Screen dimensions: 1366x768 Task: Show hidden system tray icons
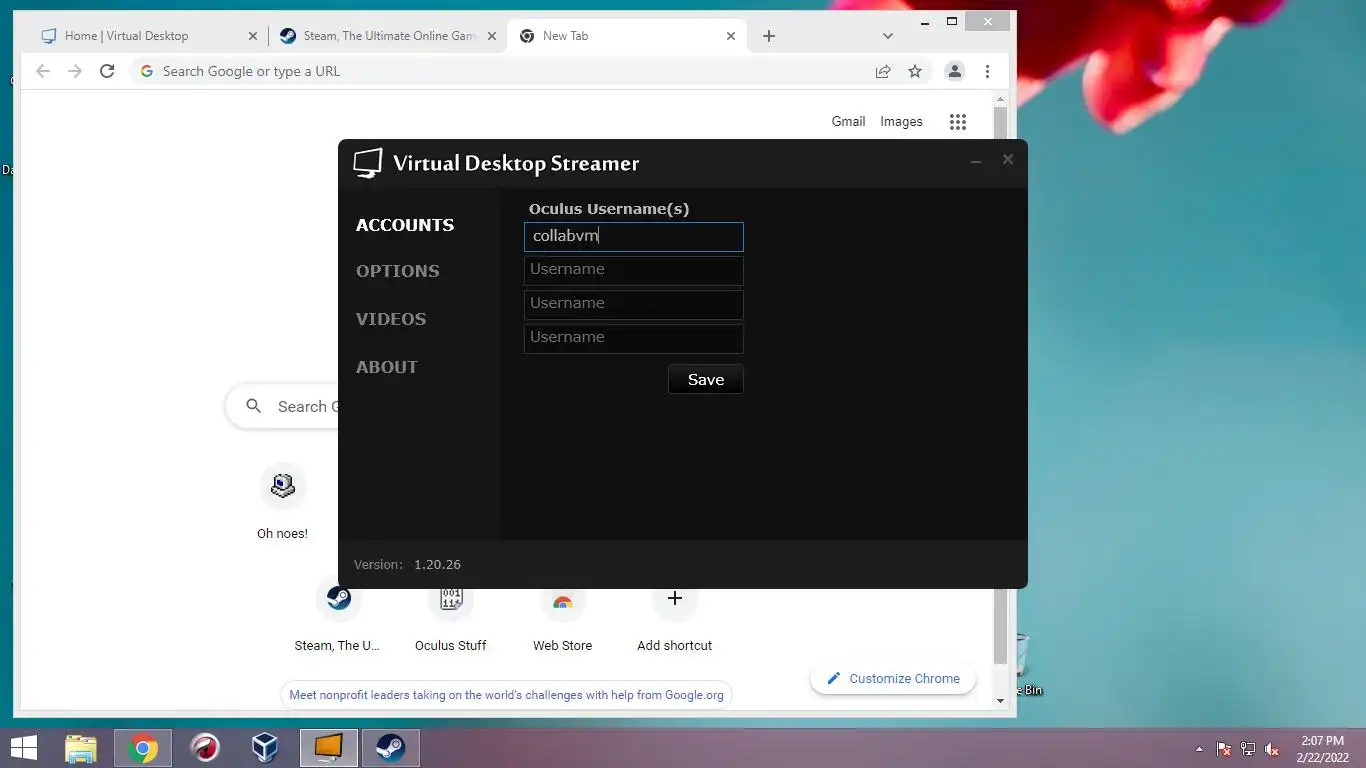[x=1199, y=749]
